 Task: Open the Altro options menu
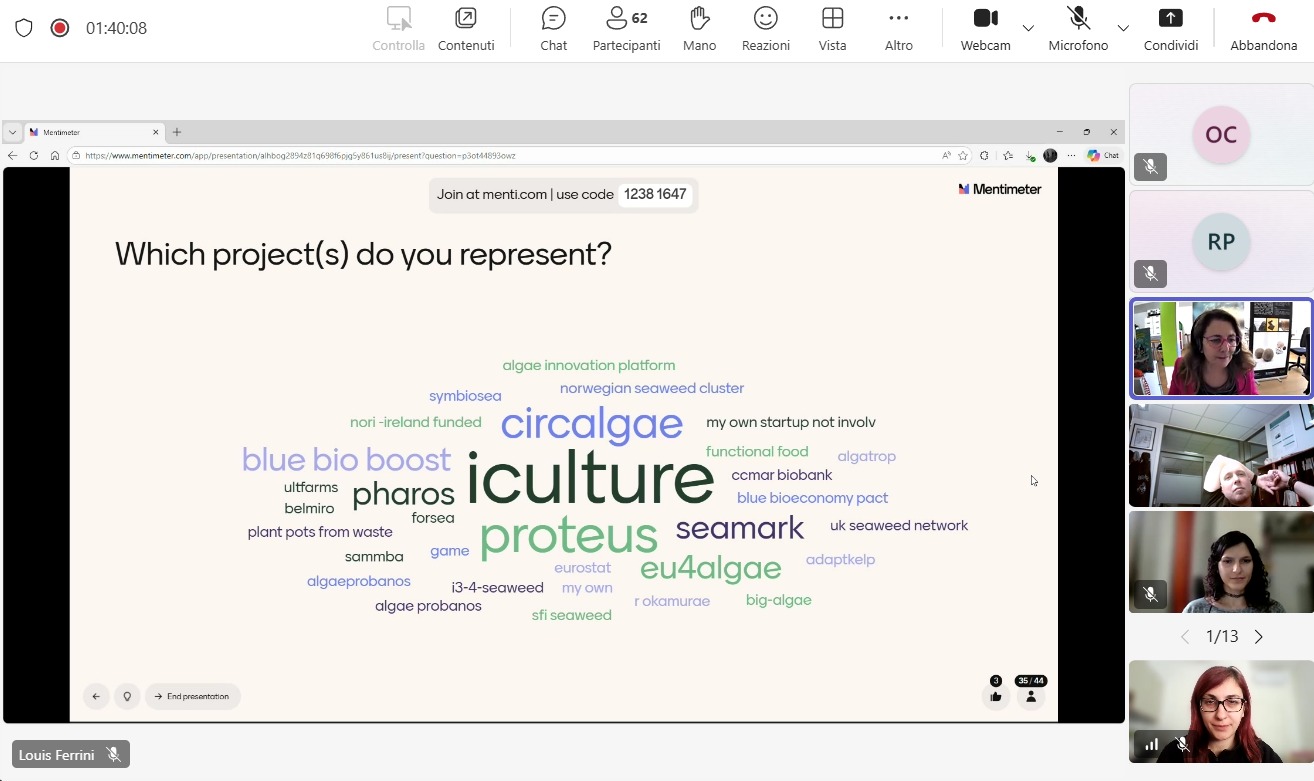[x=899, y=29]
